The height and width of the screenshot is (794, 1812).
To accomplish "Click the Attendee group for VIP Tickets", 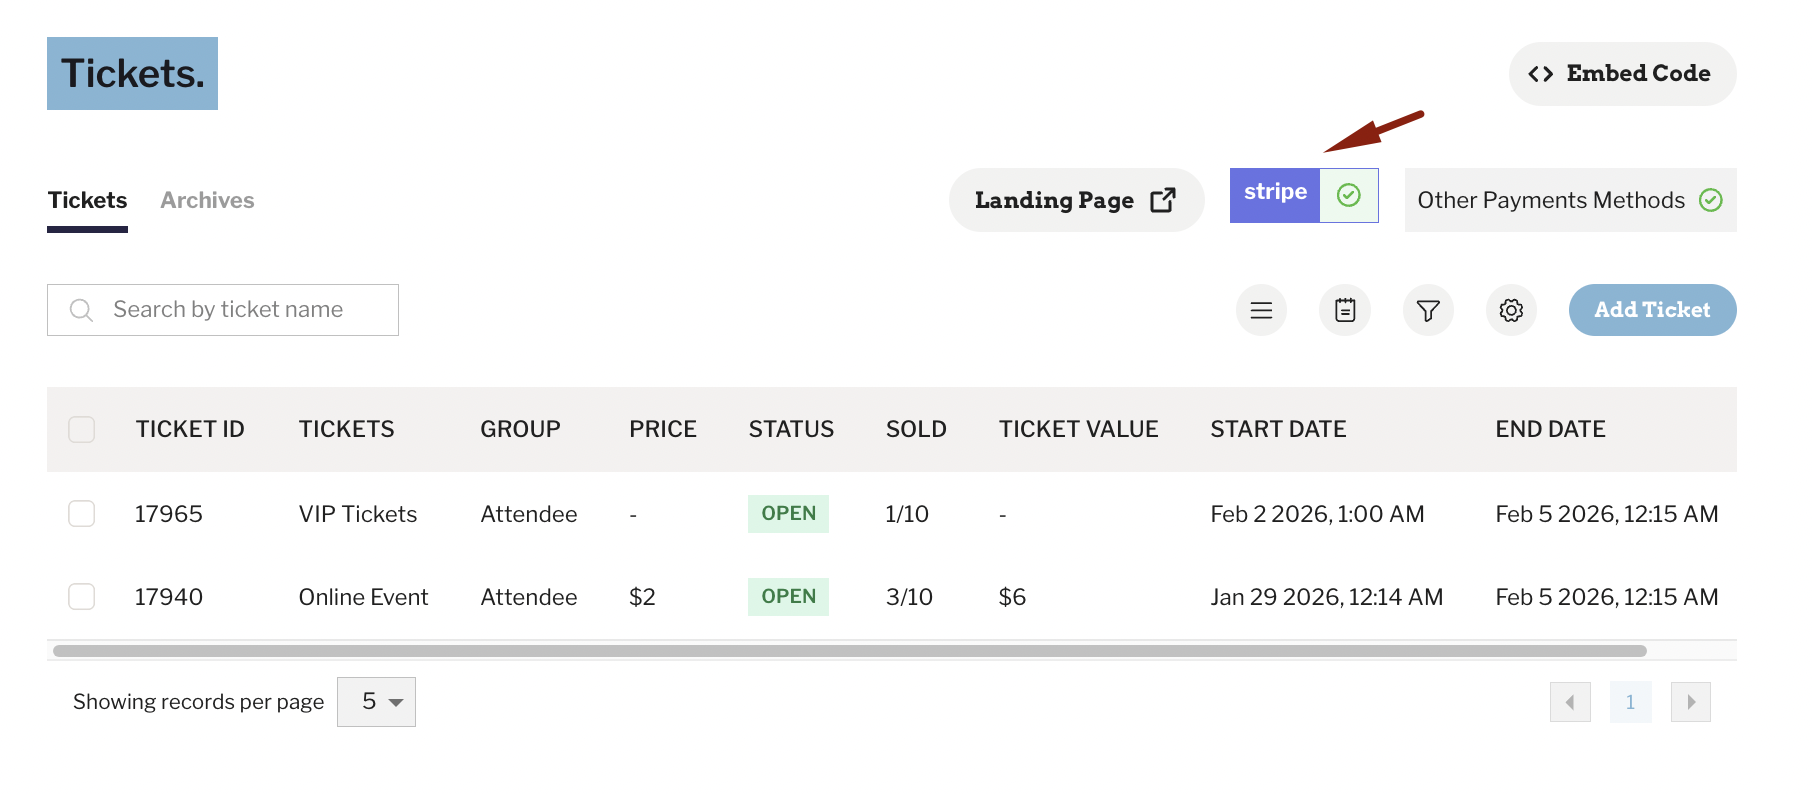I will point(529,514).
